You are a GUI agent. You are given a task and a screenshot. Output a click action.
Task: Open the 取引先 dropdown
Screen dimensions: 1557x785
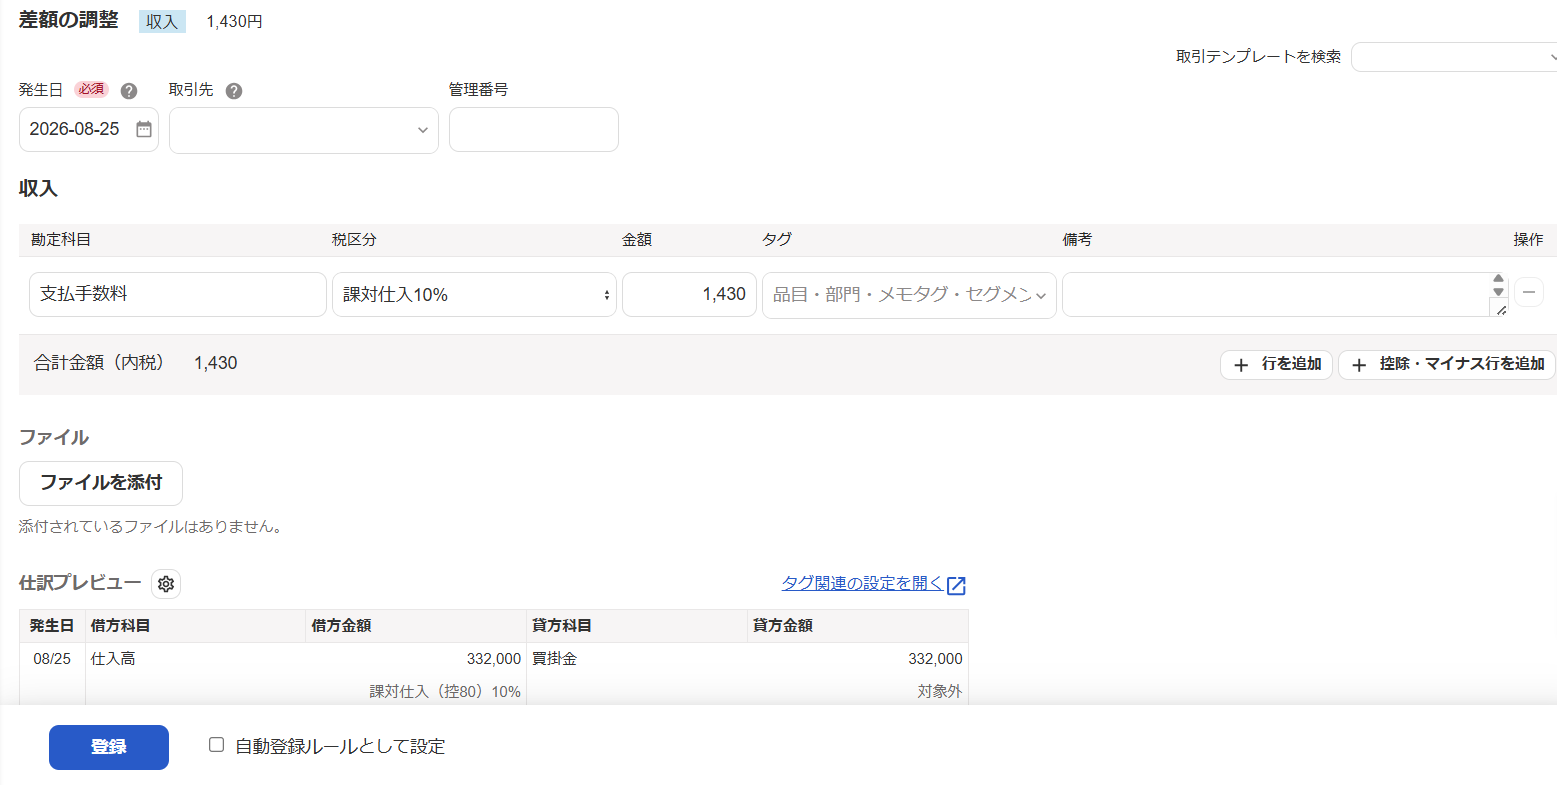point(304,130)
